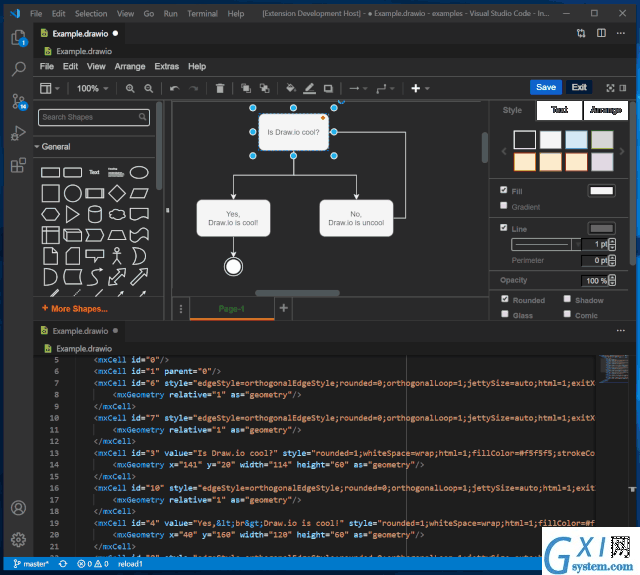Toggle the shadow toolbar icon
The height and width of the screenshot is (575, 640).
click(x=328, y=89)
